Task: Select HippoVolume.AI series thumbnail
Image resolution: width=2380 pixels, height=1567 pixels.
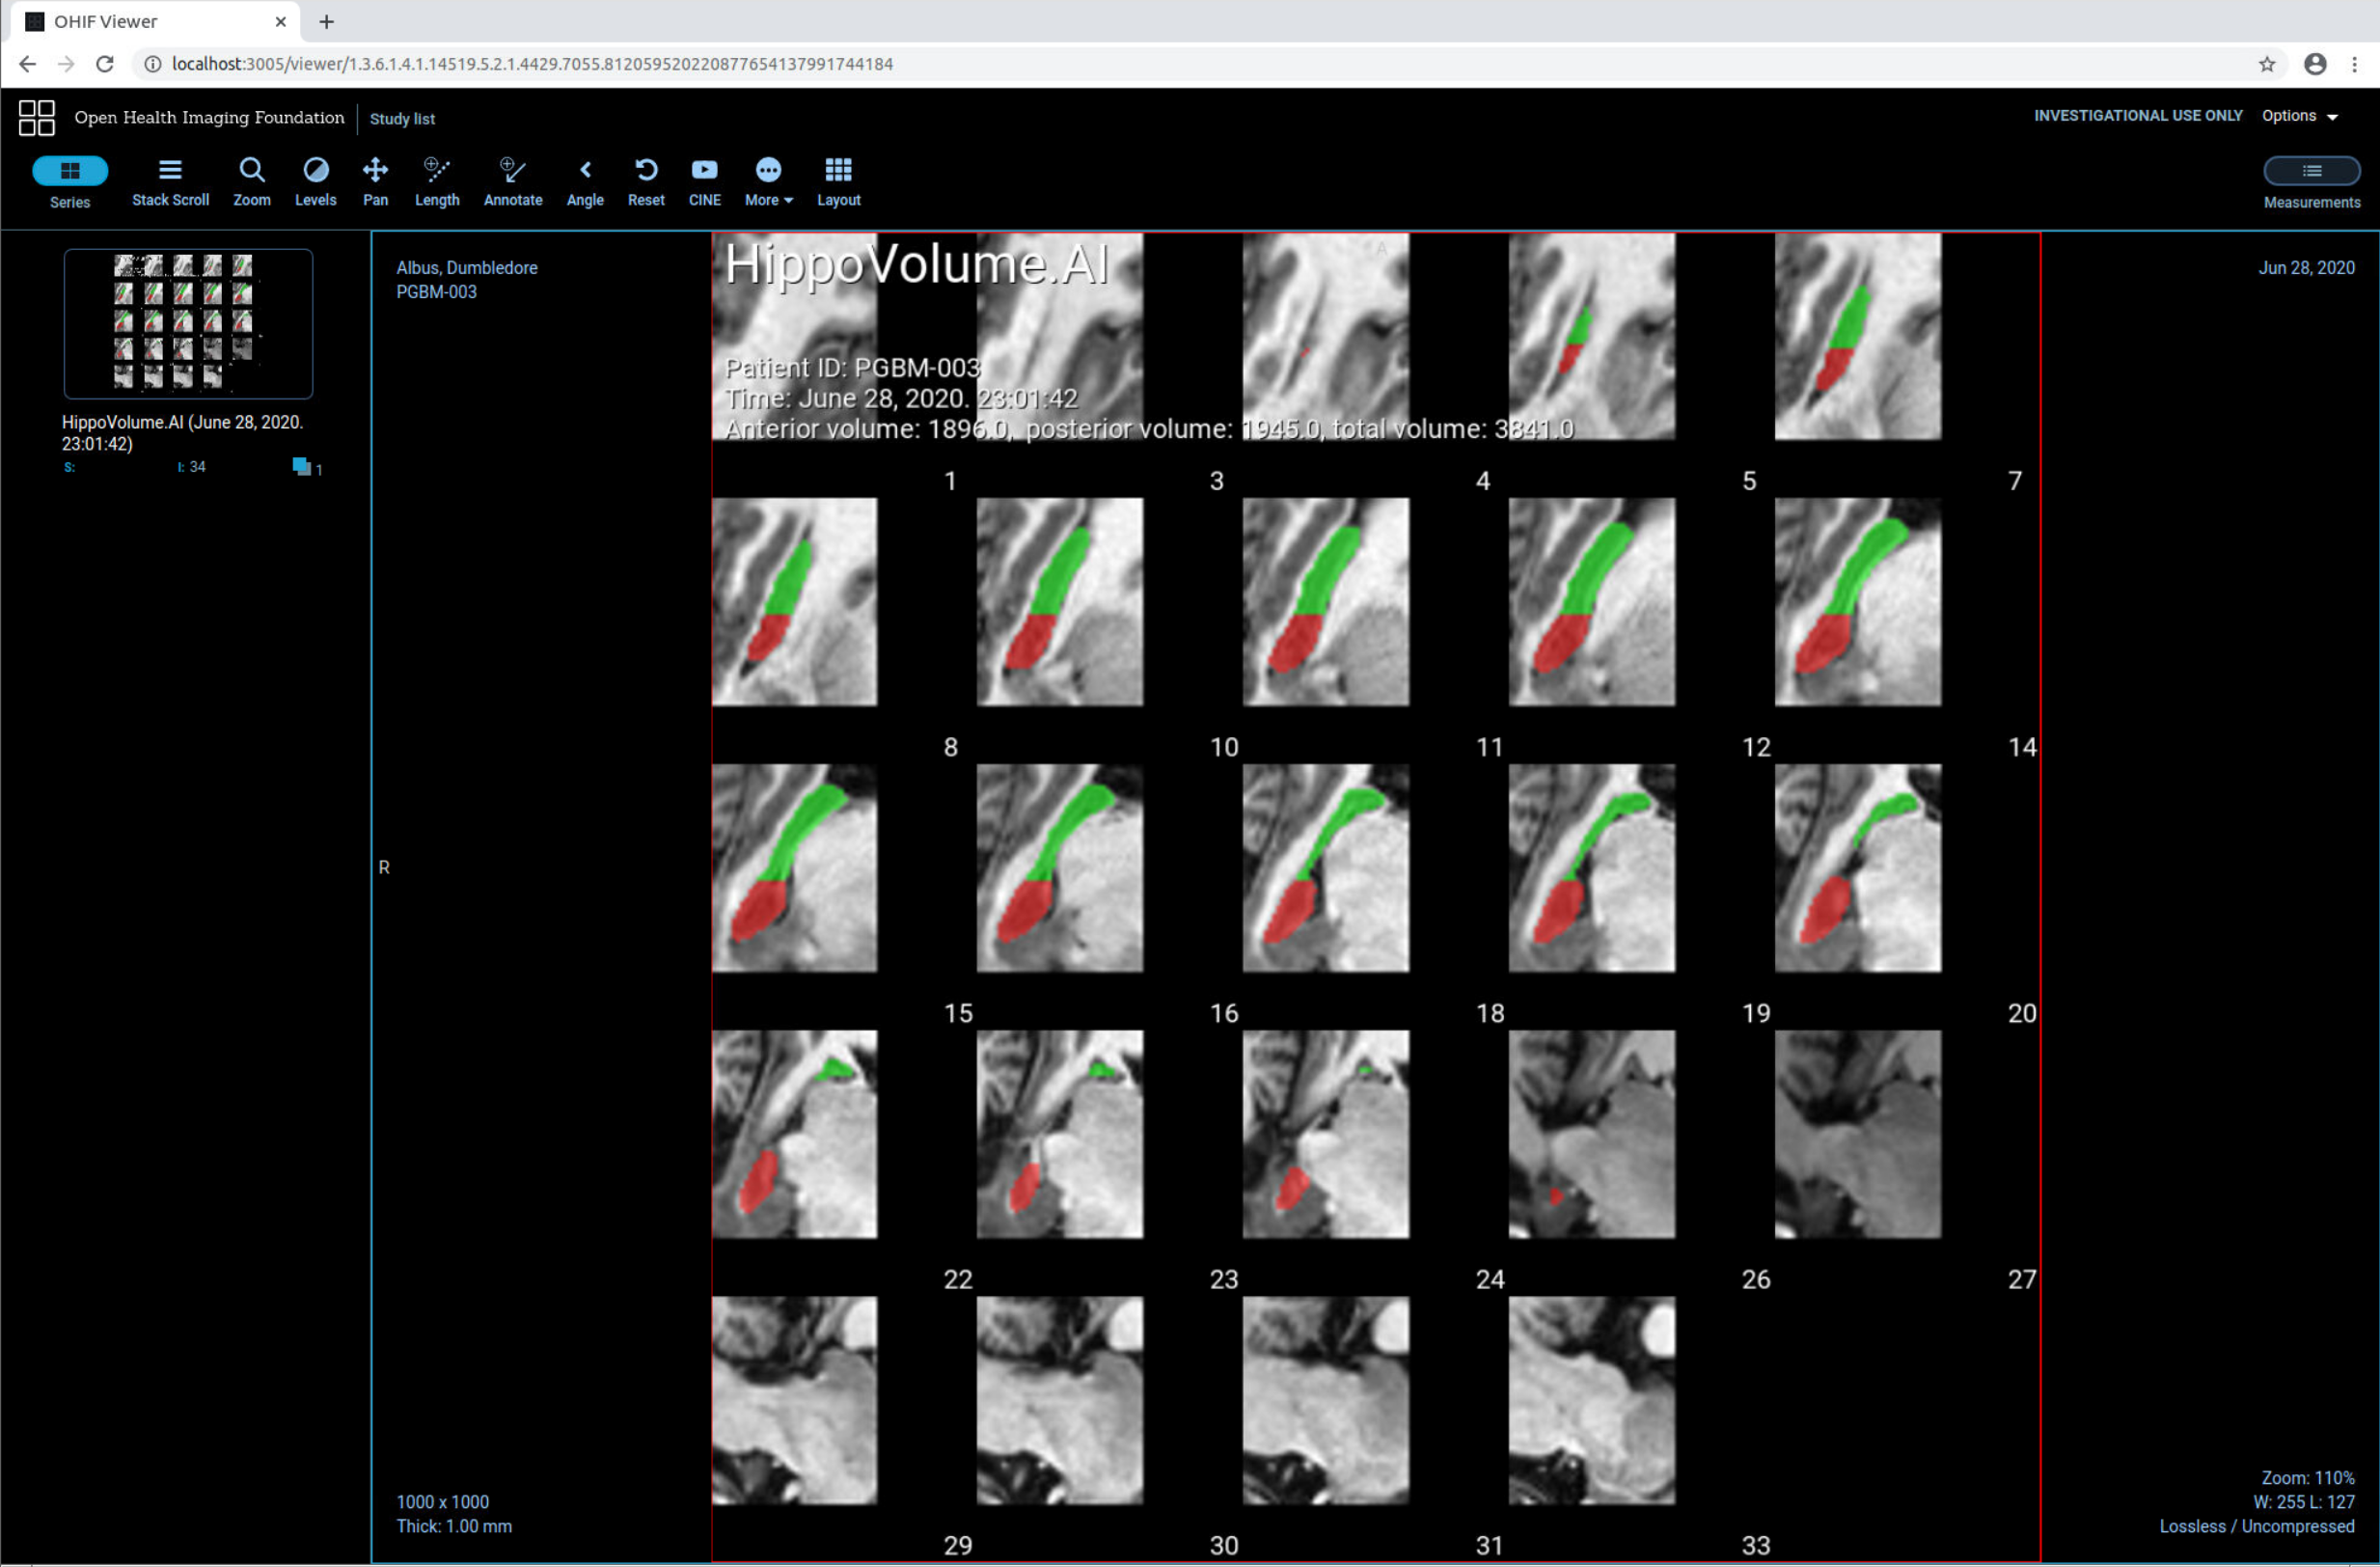Action: click(188, 323)
